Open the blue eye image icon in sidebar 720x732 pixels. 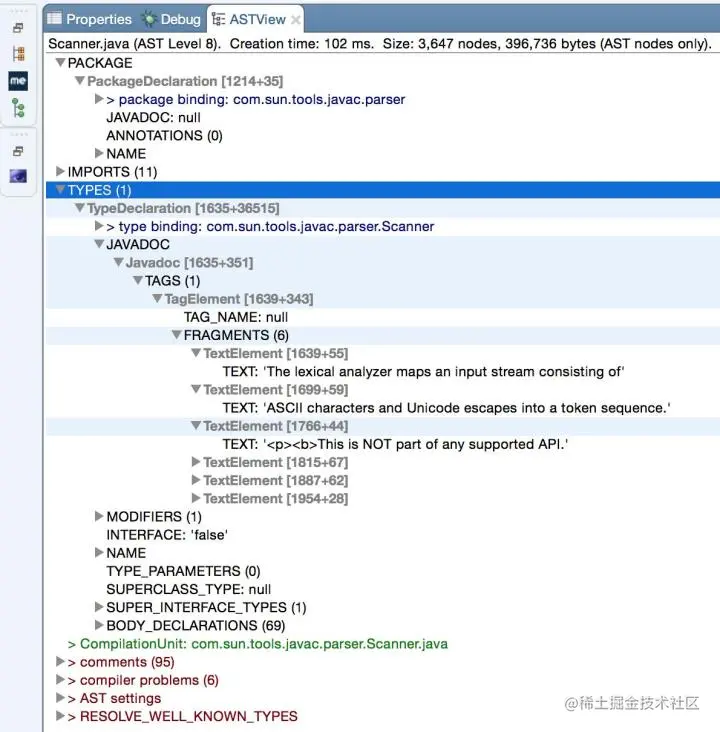(x=18, y=176)
